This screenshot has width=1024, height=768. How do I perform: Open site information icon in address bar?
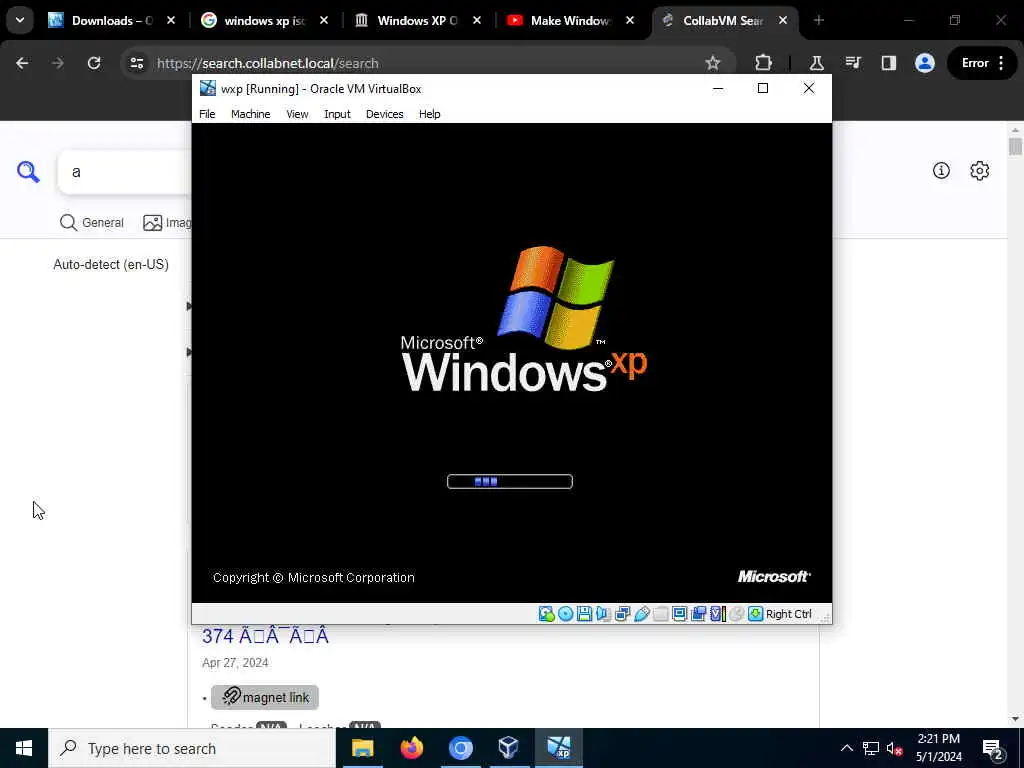click(137, 63)
